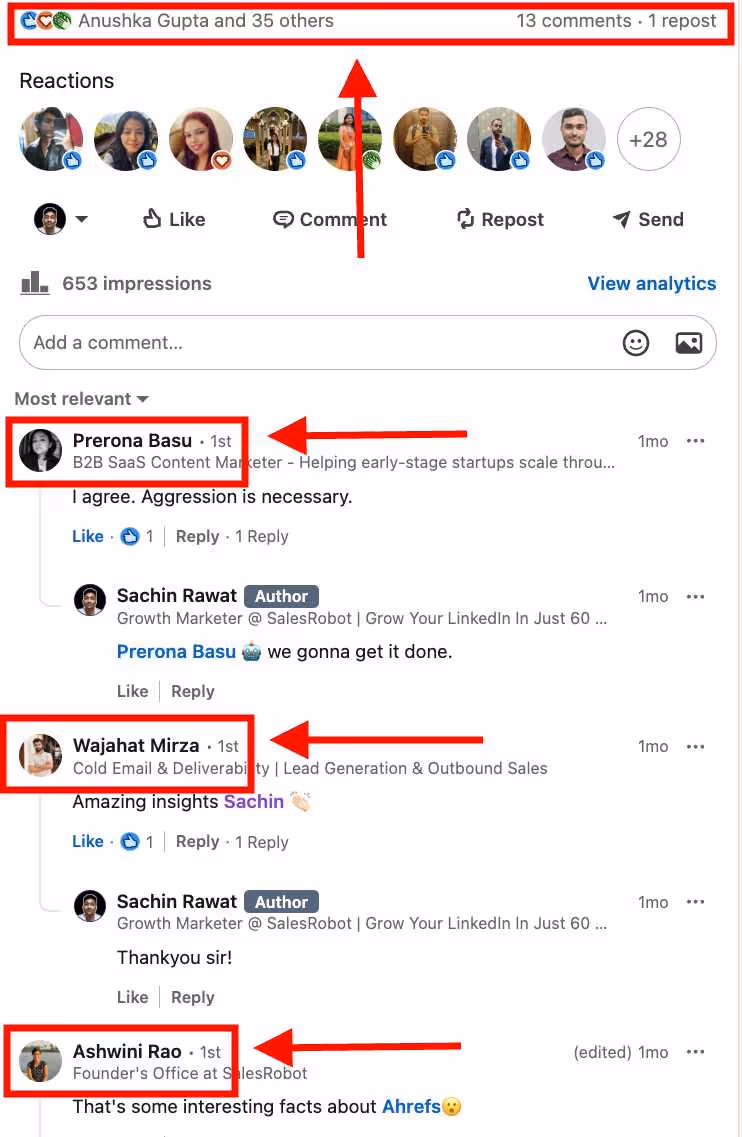Open all reactions via the +28 circle
Viewport: 742px width, 1137px height.
[x=649, y=139]
